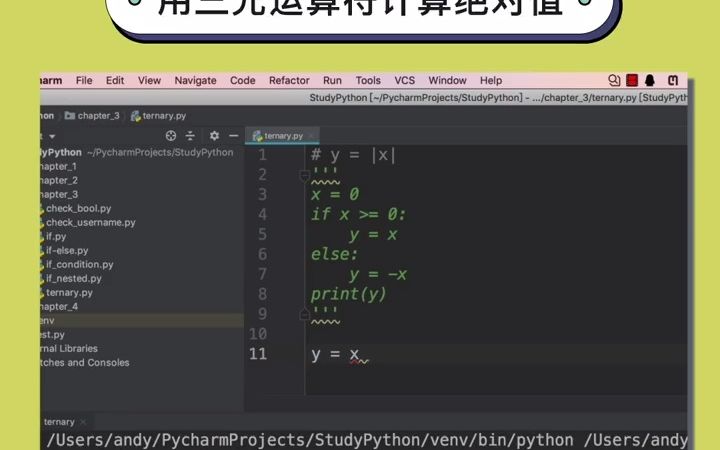Screen dimensions: 720x450
Task: Click the search chat icon in menu bar
Action: 614,80
